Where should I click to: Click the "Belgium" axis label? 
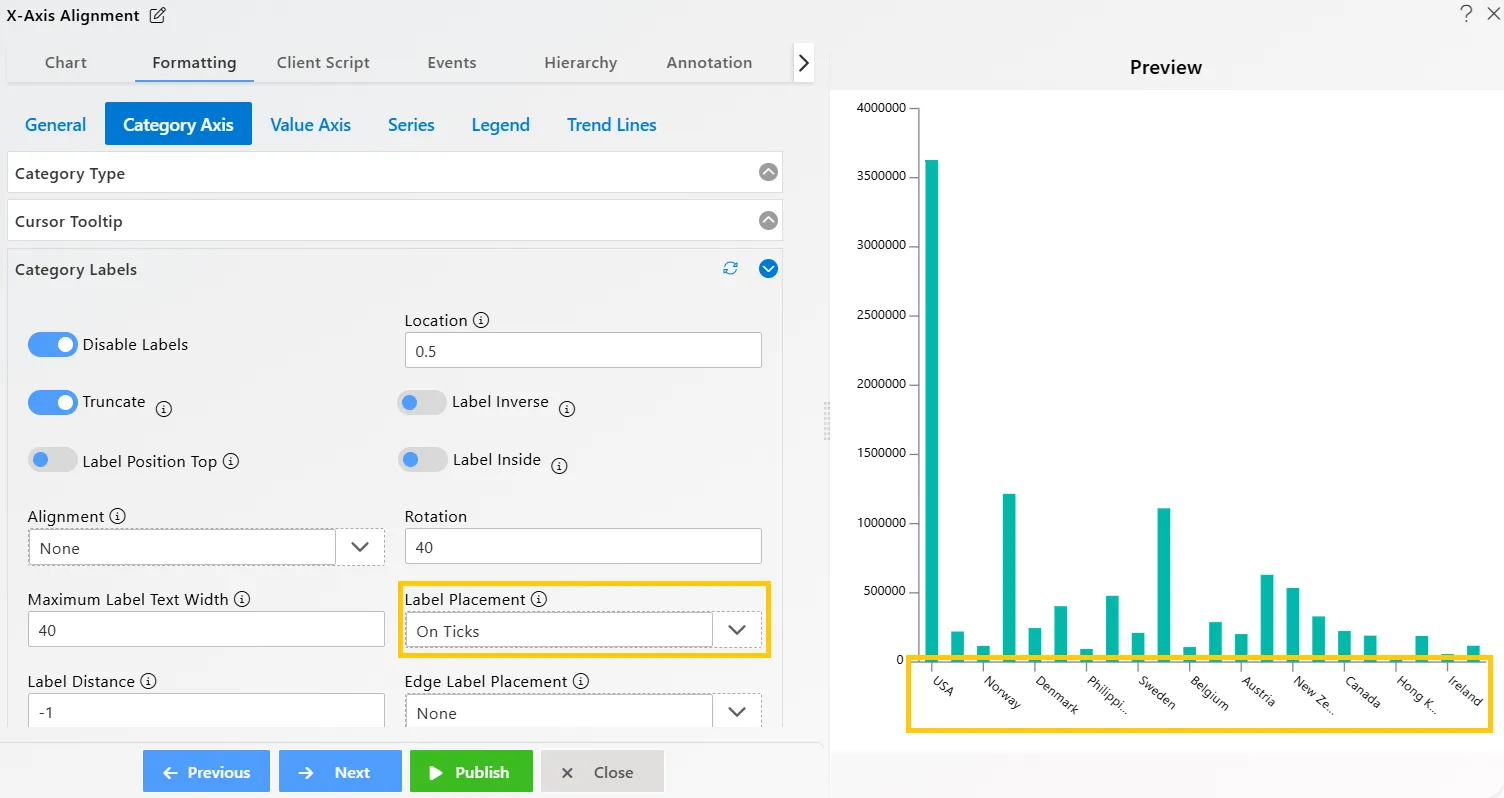(1209, 692)
